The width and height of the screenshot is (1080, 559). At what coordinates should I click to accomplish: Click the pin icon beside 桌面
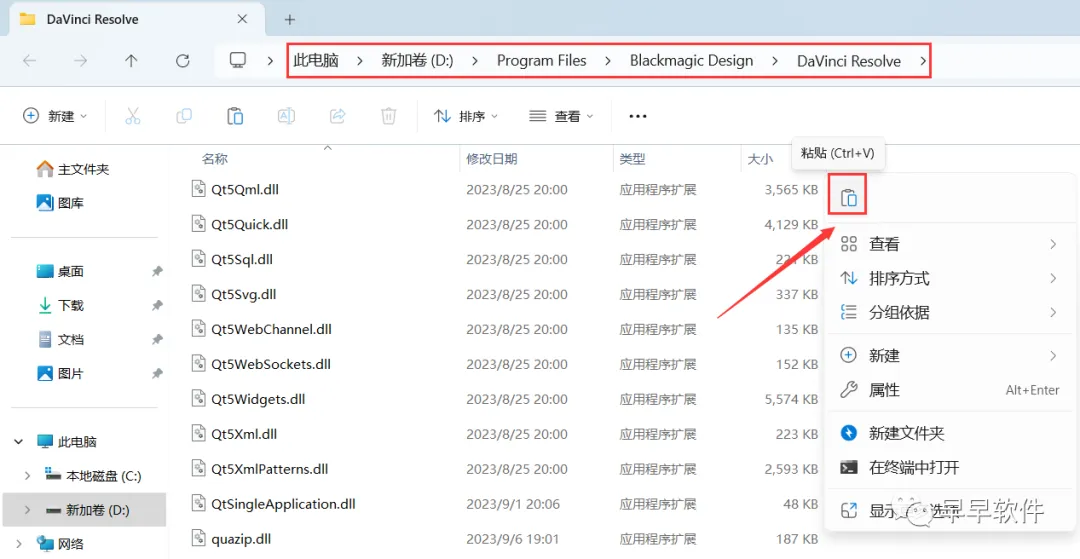(x=157, y=271)
